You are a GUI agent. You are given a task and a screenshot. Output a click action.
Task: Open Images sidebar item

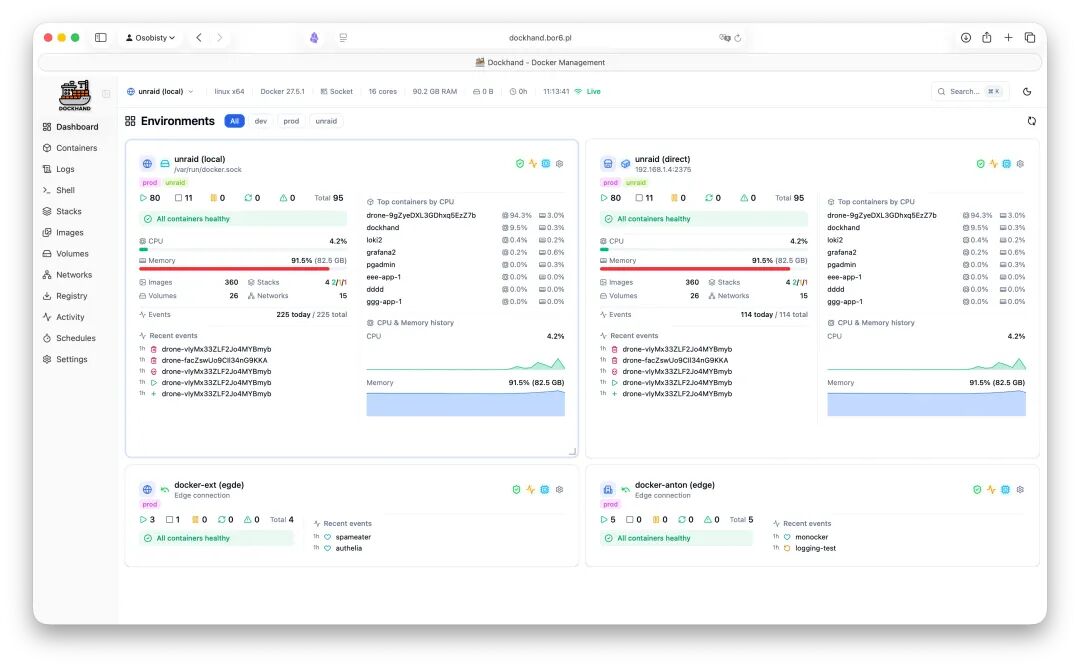tap(63, 233)
